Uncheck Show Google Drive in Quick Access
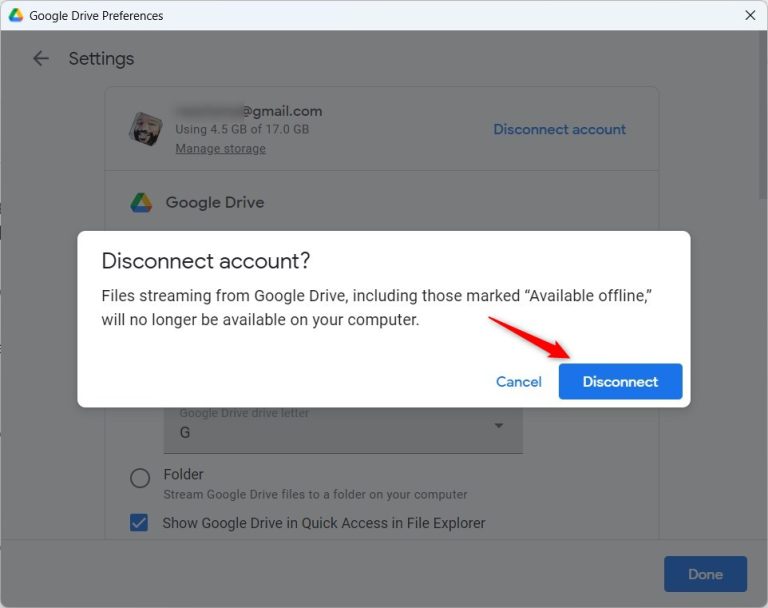The image size is (768, 608). tap(140, 523)
